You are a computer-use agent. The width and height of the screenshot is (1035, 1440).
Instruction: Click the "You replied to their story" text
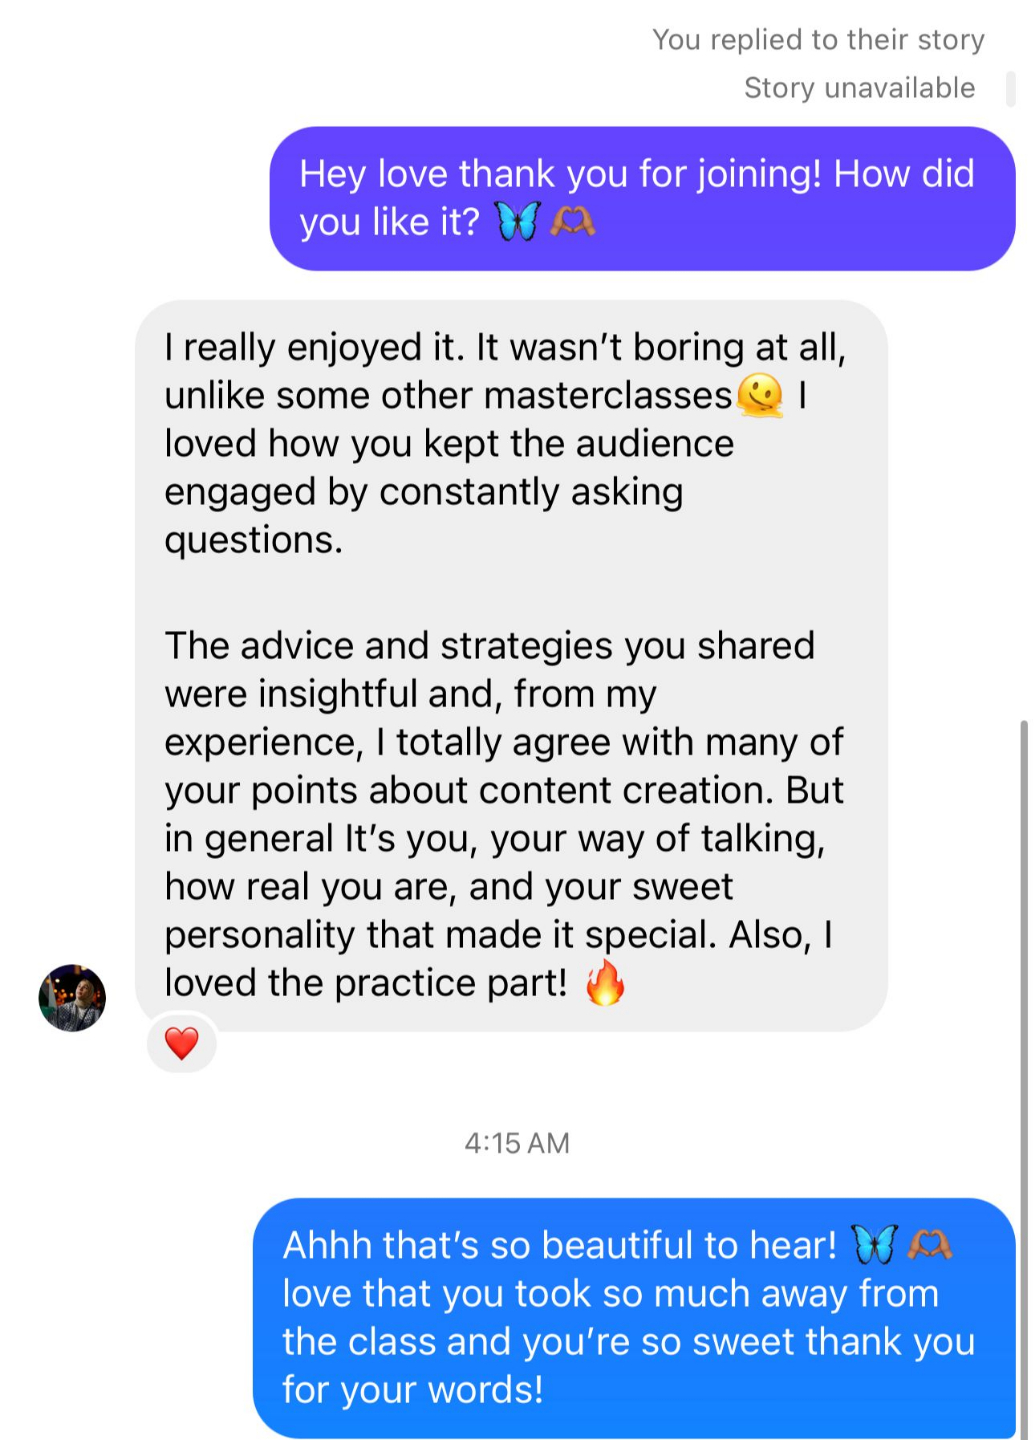pos(818,40)
